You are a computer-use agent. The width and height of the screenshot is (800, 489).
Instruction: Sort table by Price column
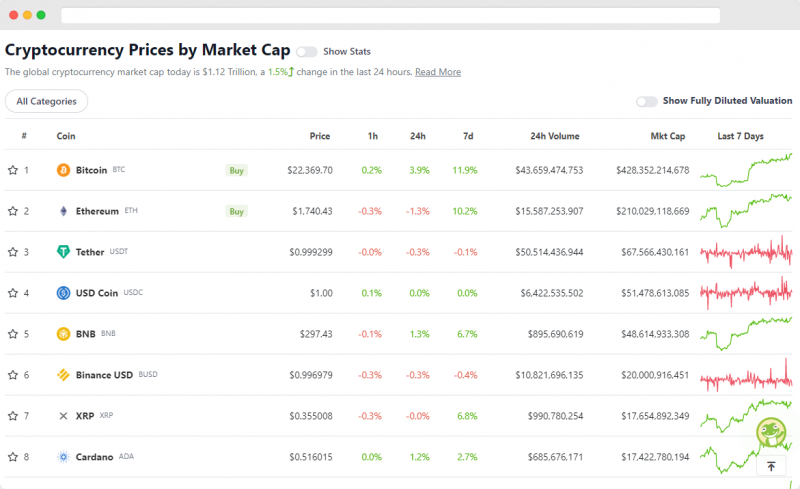[x=320, y=136]
